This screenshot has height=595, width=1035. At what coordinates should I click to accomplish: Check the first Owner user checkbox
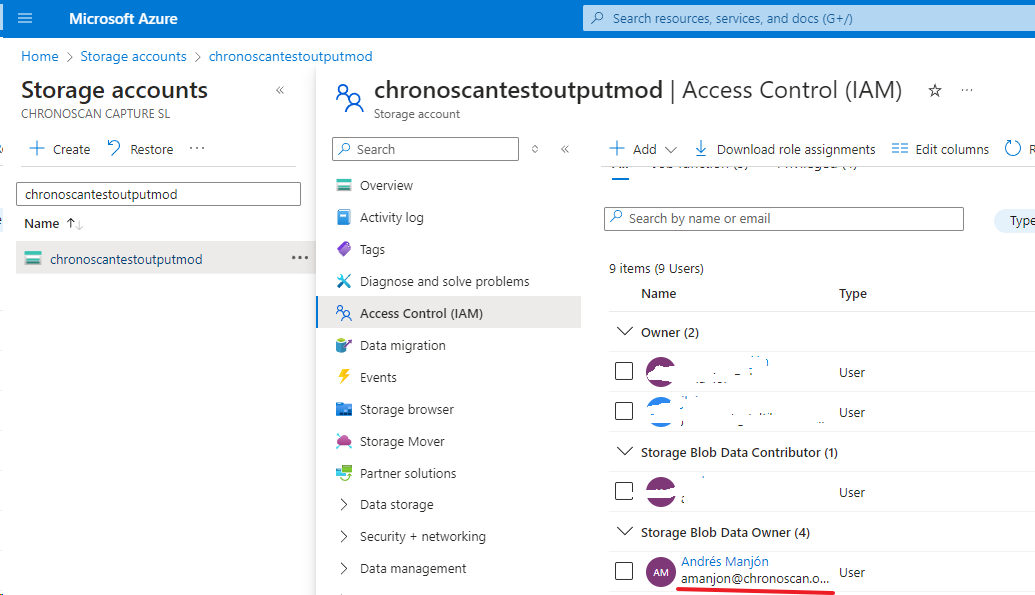624,371
